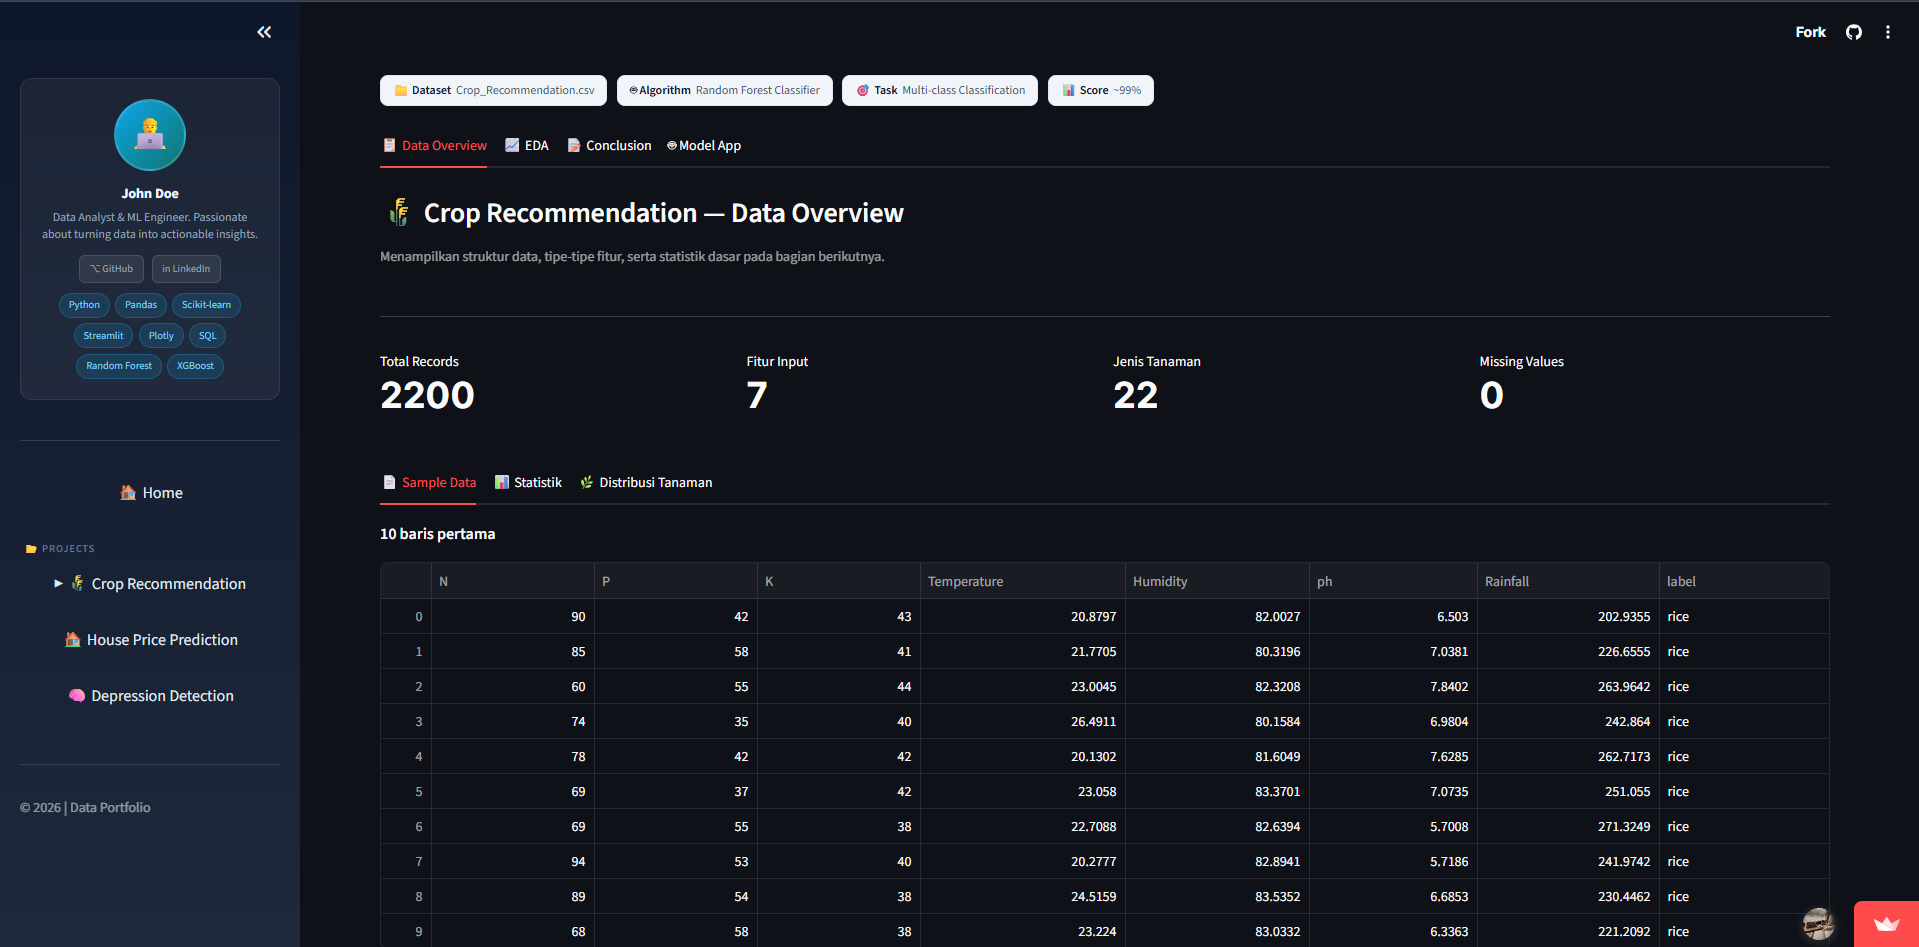Click the John Doe avatar image

[150, 135]
